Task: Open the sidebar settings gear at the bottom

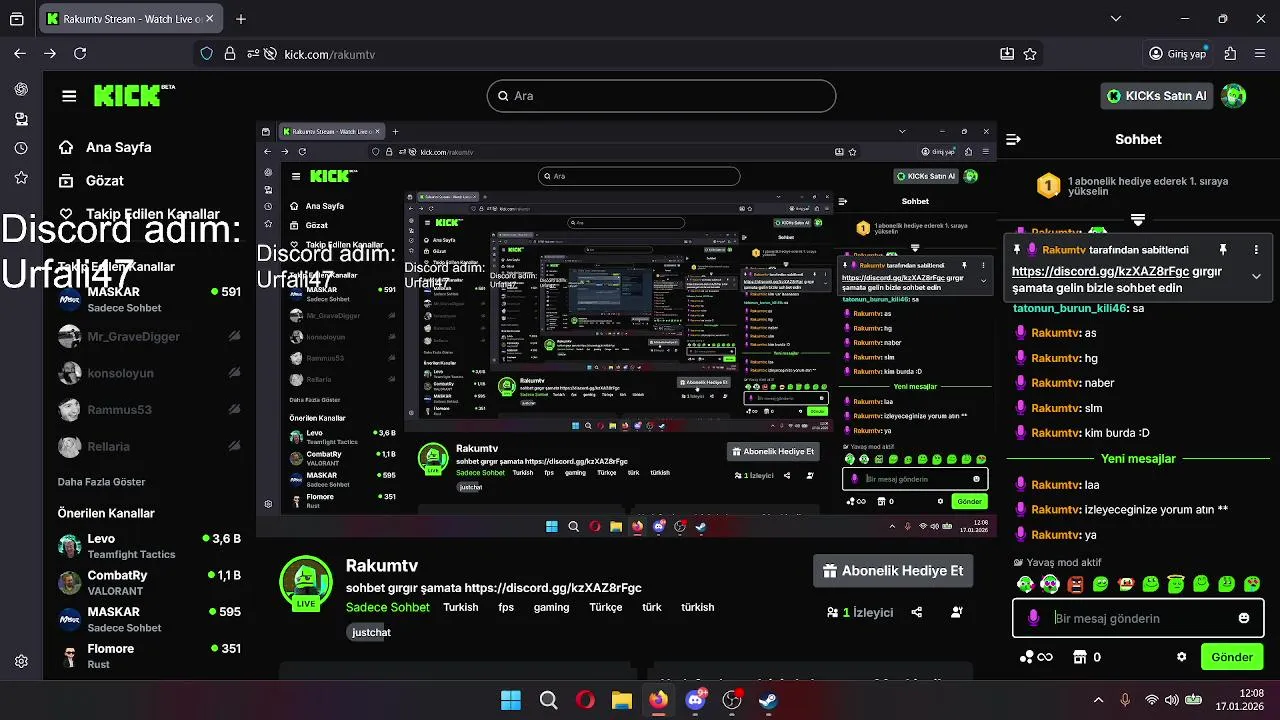Action: tap(21, 661)
